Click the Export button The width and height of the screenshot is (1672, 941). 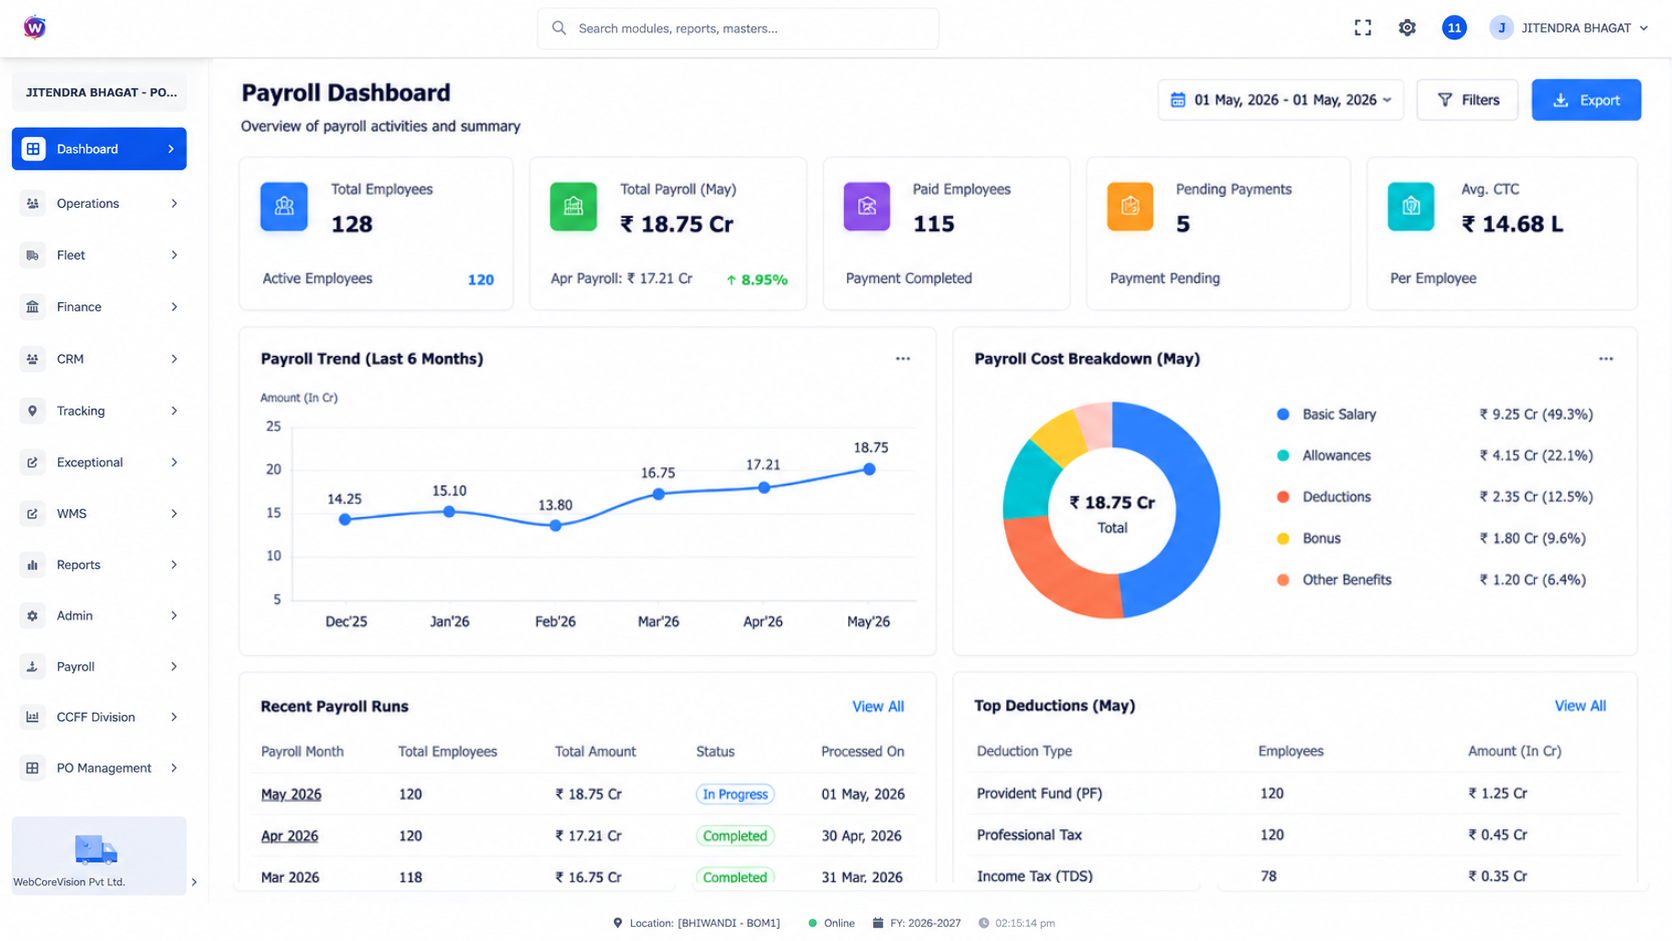(x=1586, y=100)
